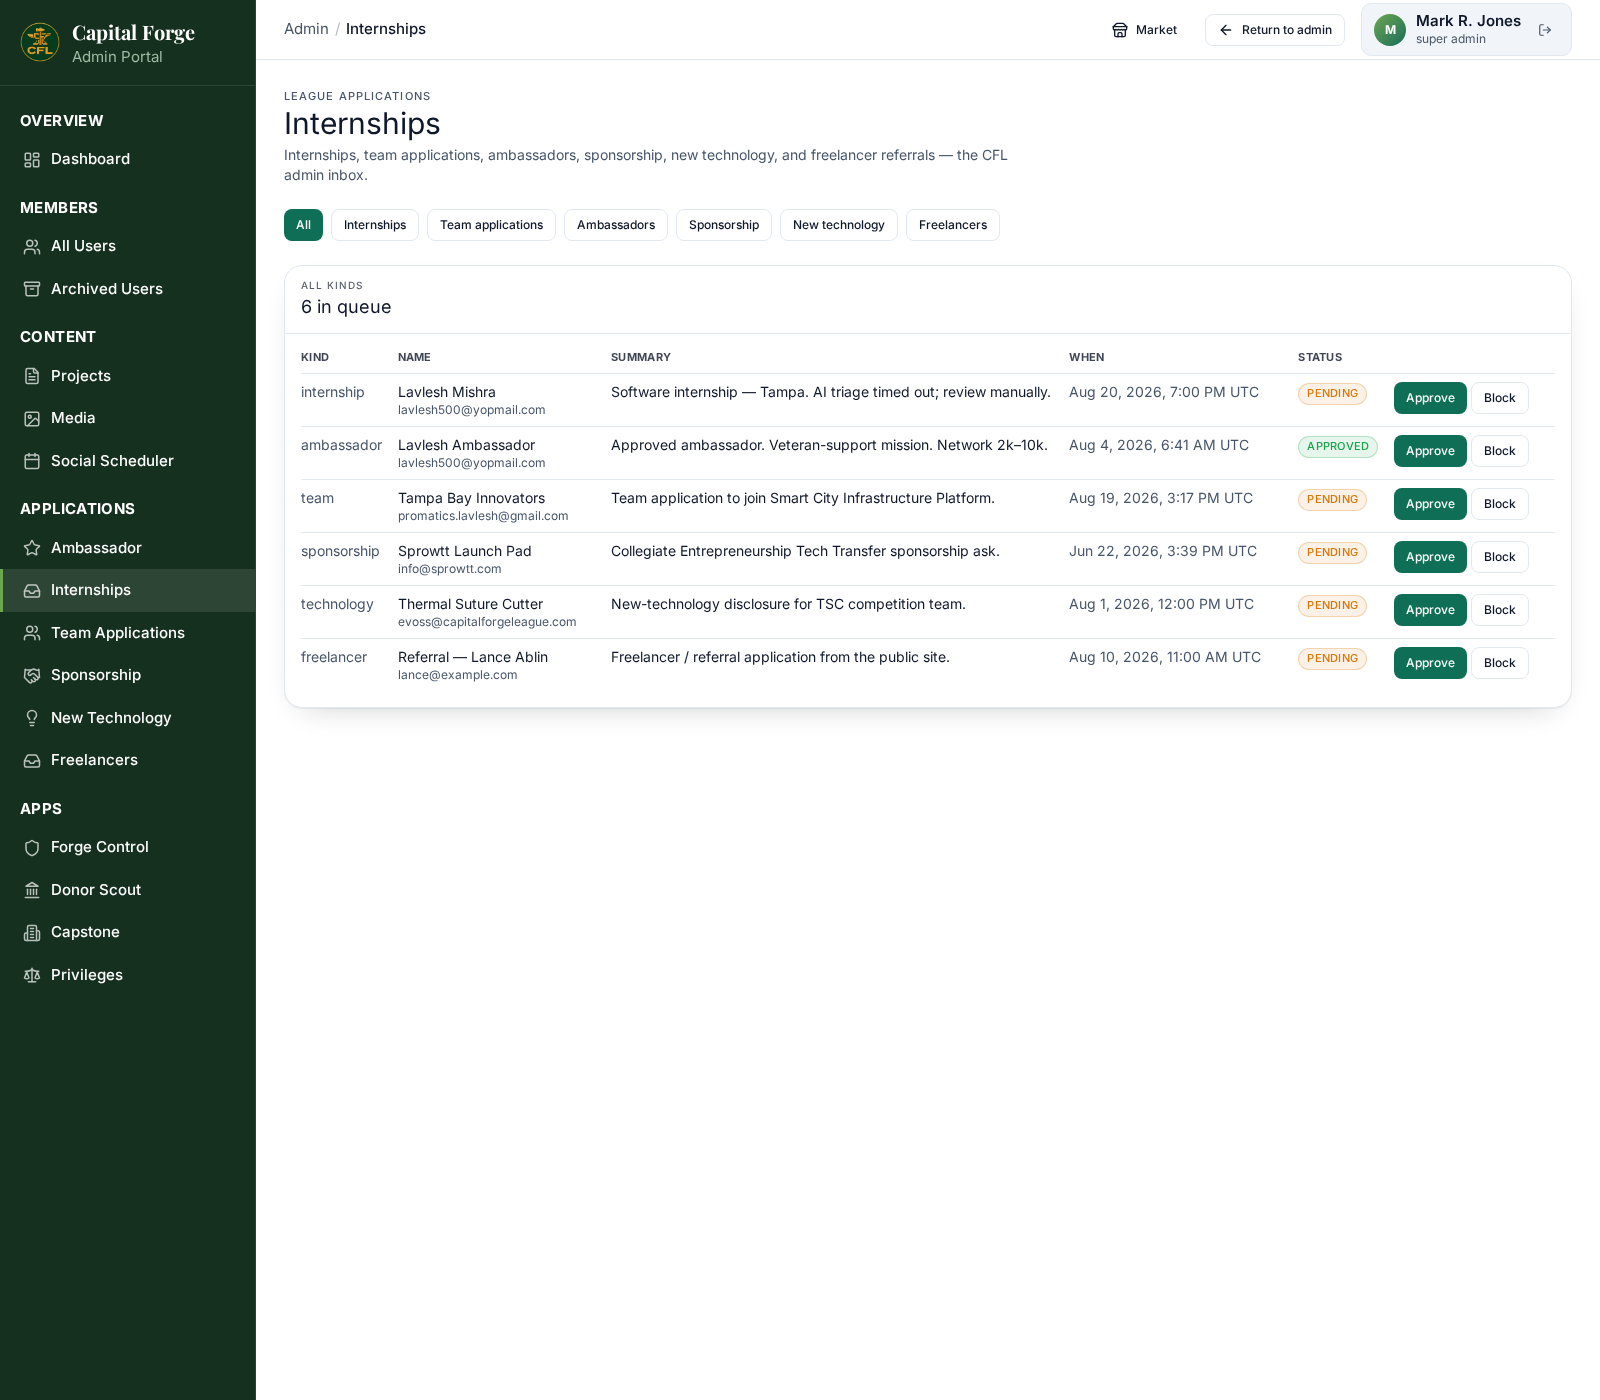1600x1400 pixels.
Task: Open Archived Users section
Action: point(128,289)
